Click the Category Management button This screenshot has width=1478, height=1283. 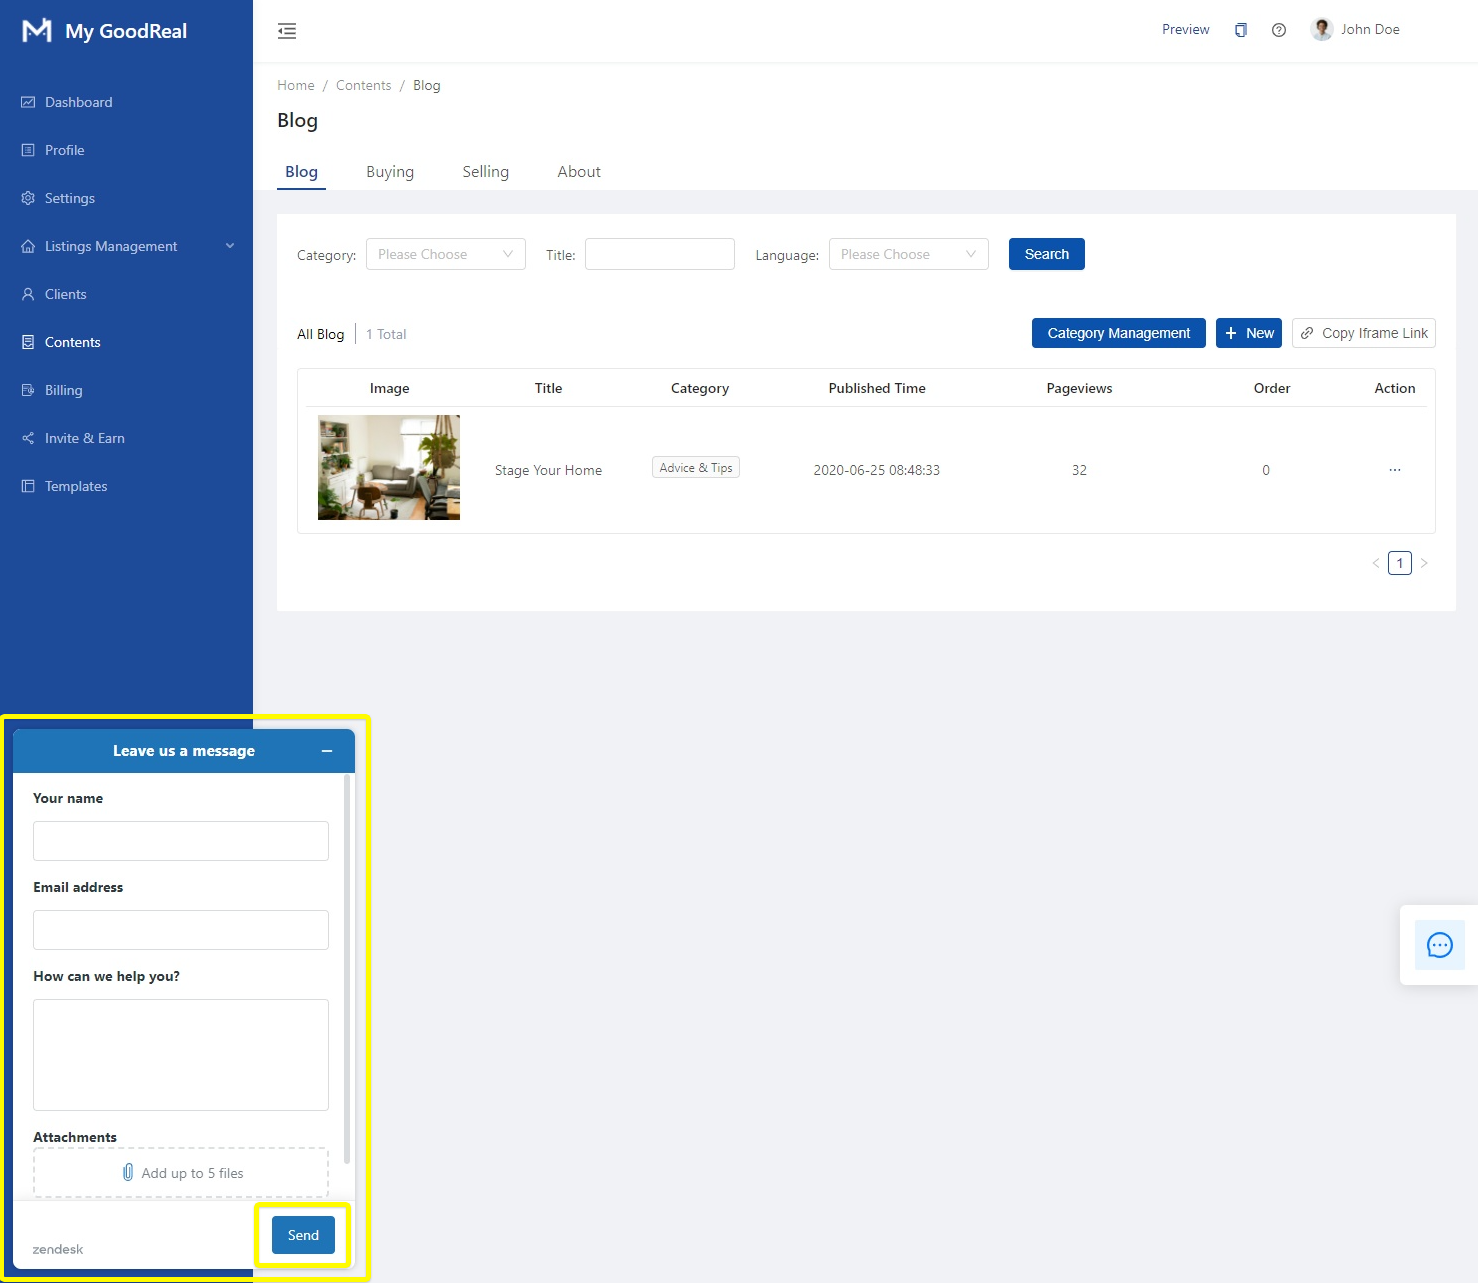pos(1118,333)
